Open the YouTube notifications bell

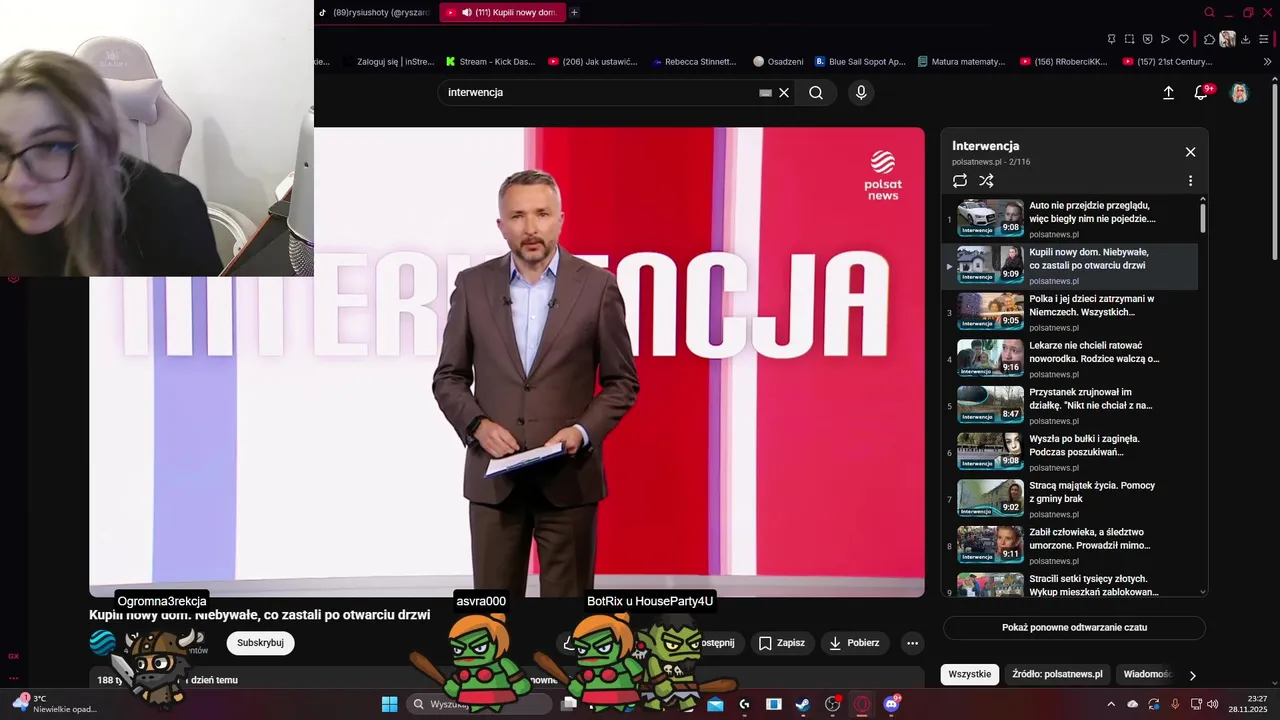pyautogui.click(x=1201, y=93)
